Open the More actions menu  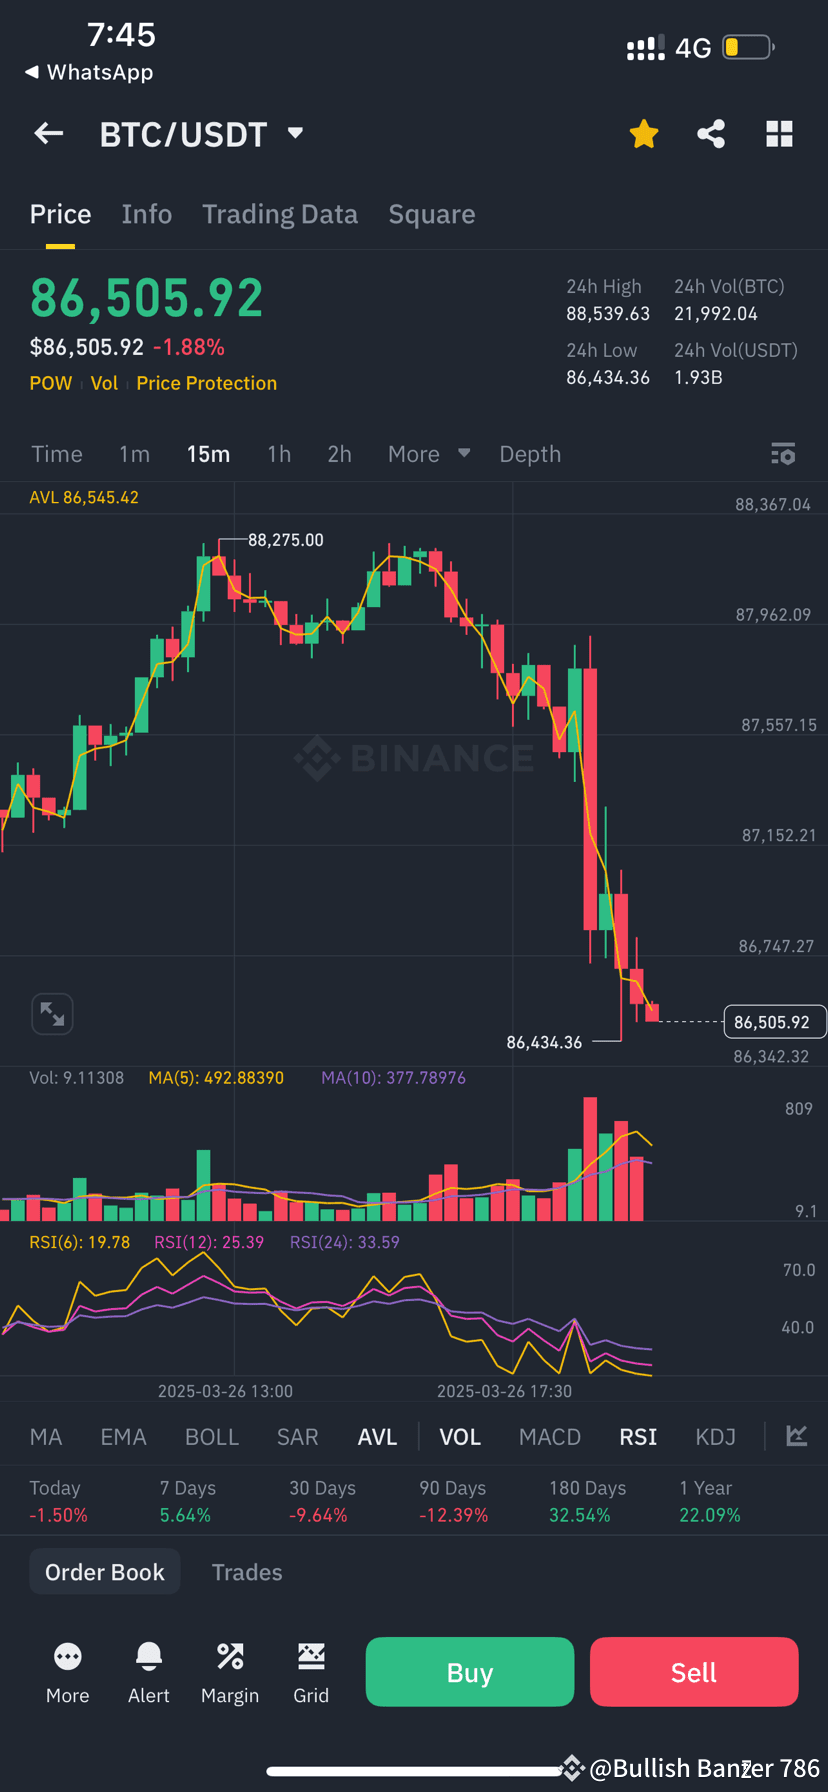67,1672
